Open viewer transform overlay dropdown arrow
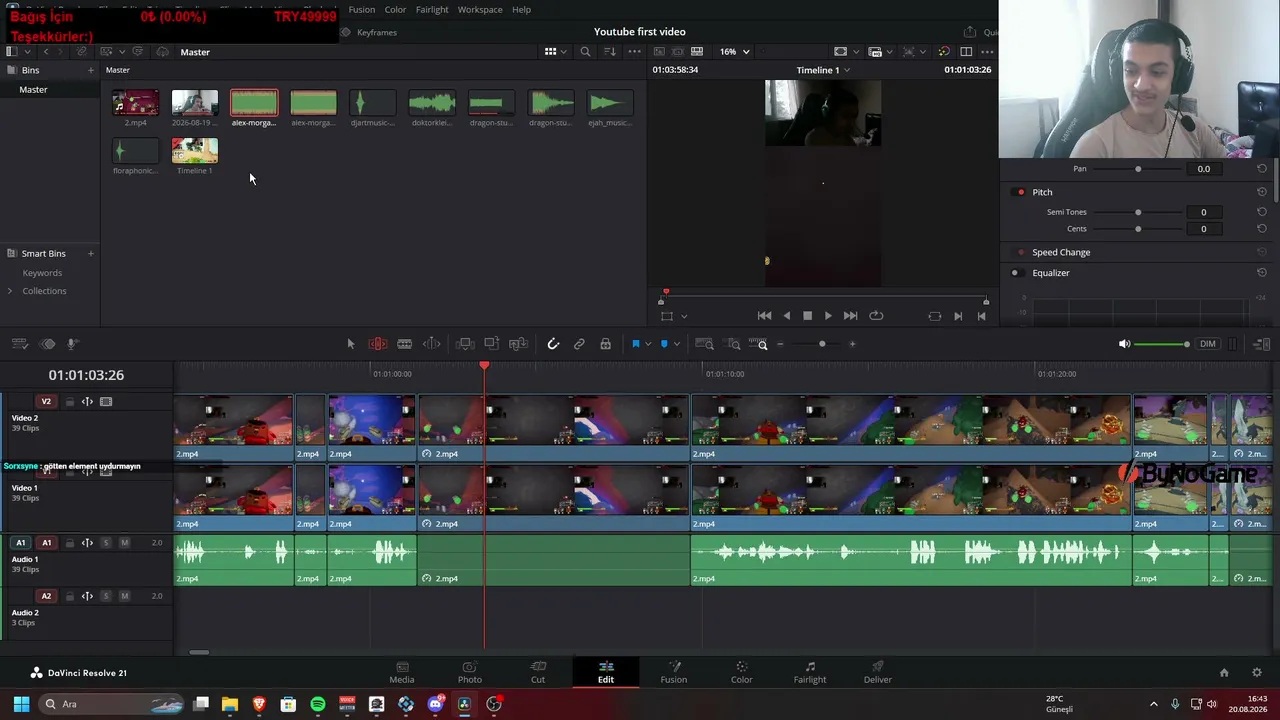This screenshot has height=720, width=1280. [x=684, y=316]
